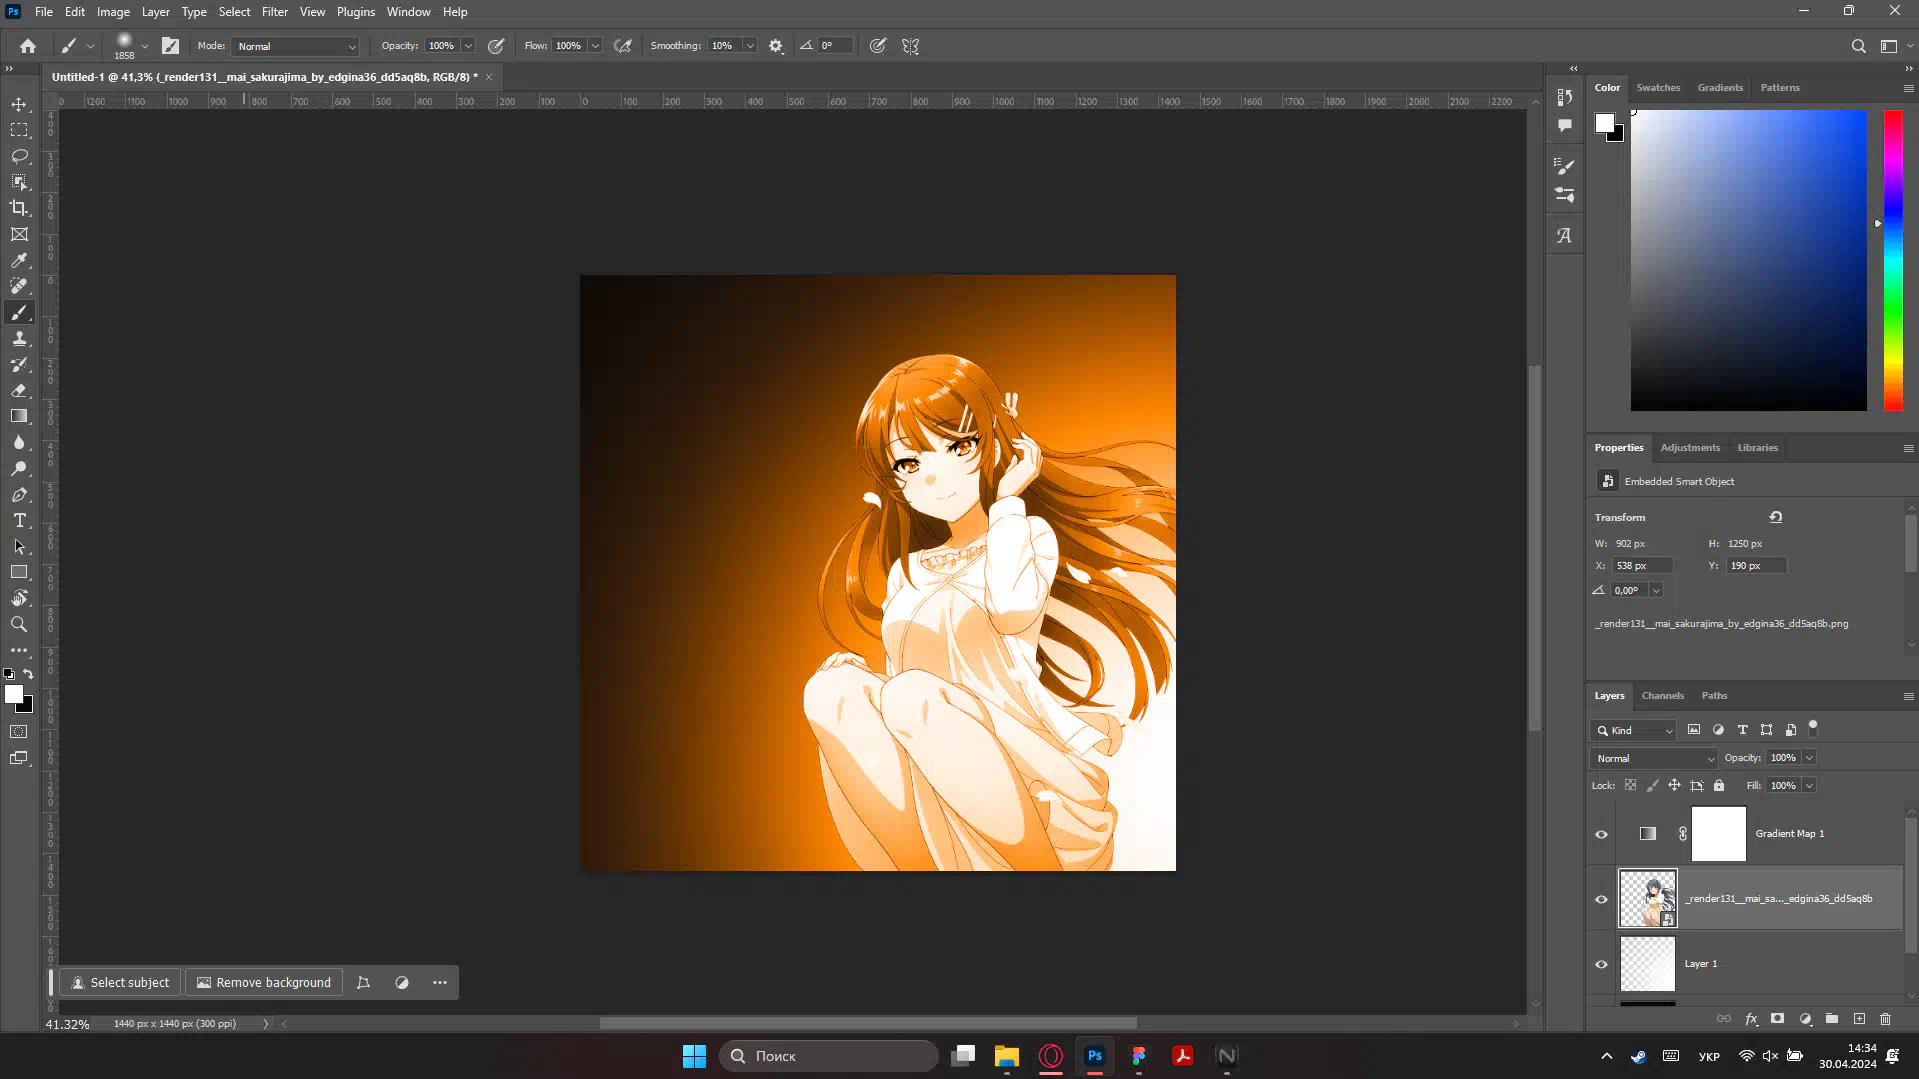Select the Move tool
The width and height of the screenshot is (1919, 1079).
pyautogui.click(x=19, y=104)
